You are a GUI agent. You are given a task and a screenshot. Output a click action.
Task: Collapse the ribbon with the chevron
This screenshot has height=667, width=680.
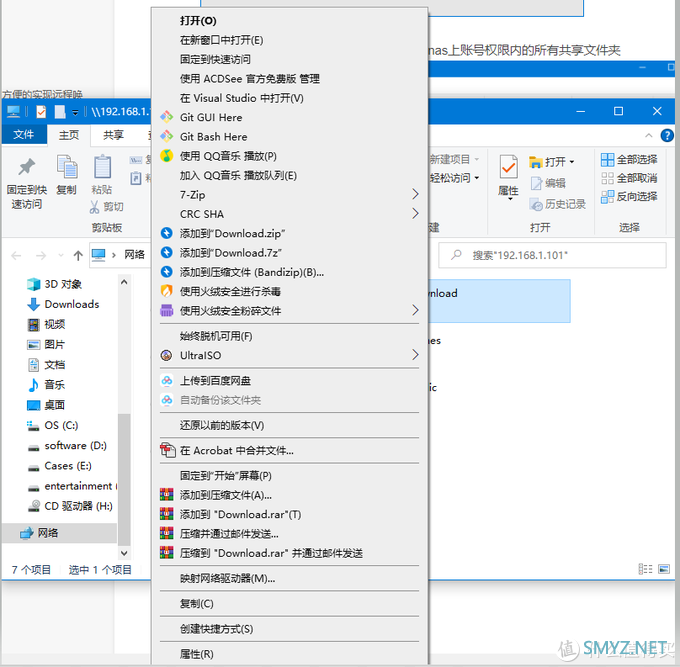pyautogui.click(x=648, y=136)
